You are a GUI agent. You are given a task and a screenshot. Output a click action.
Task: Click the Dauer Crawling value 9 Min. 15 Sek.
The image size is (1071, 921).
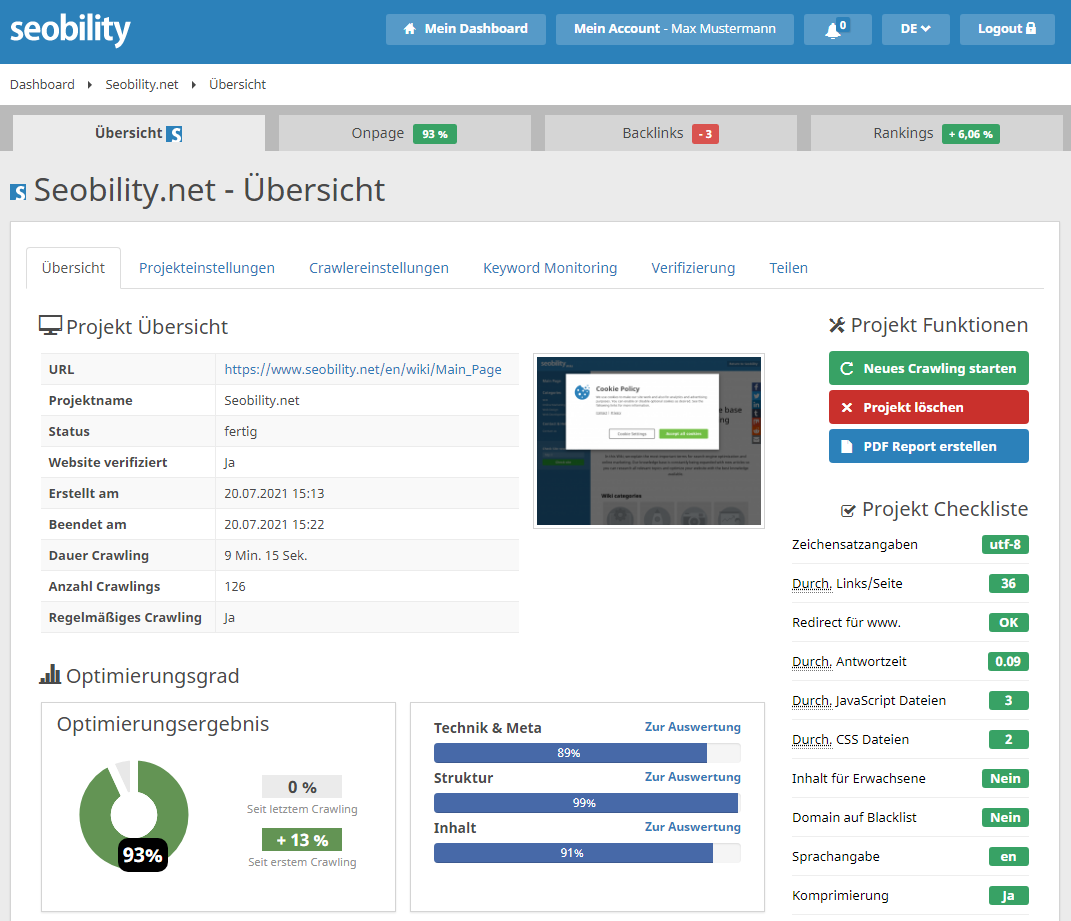(266, 555)
